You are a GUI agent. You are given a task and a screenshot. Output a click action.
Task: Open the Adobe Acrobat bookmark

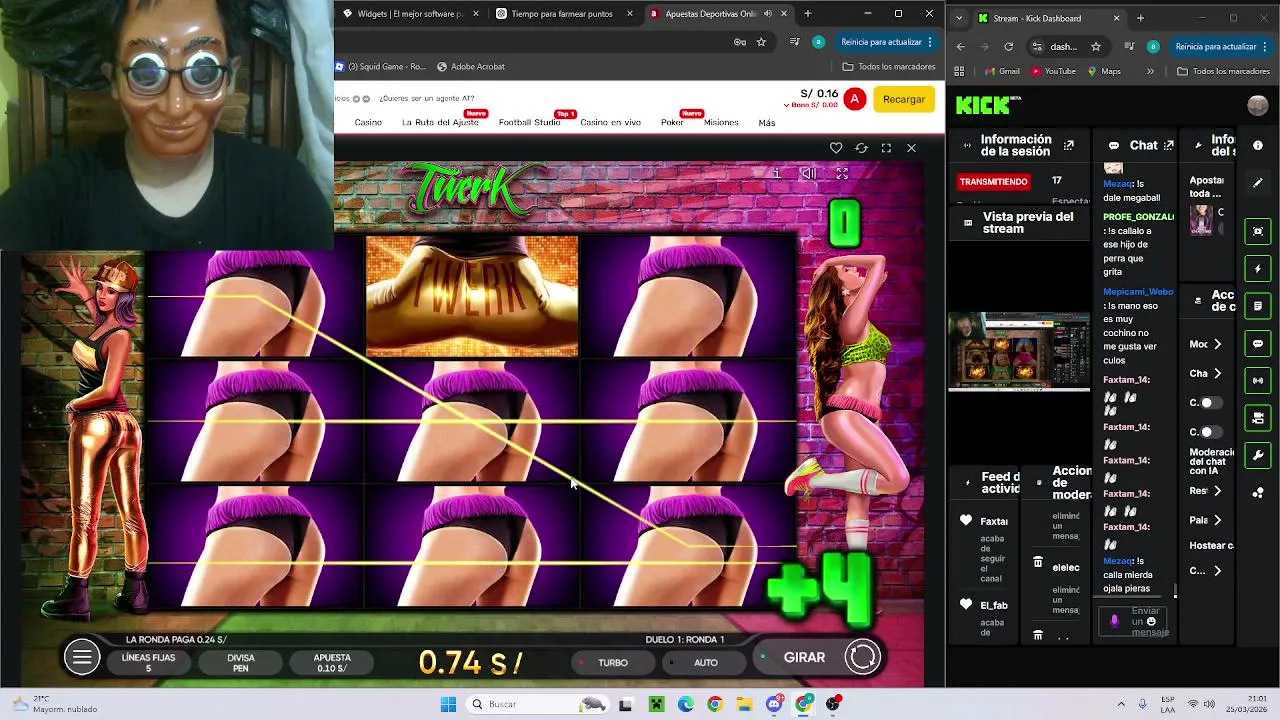[x=471, y=67]
